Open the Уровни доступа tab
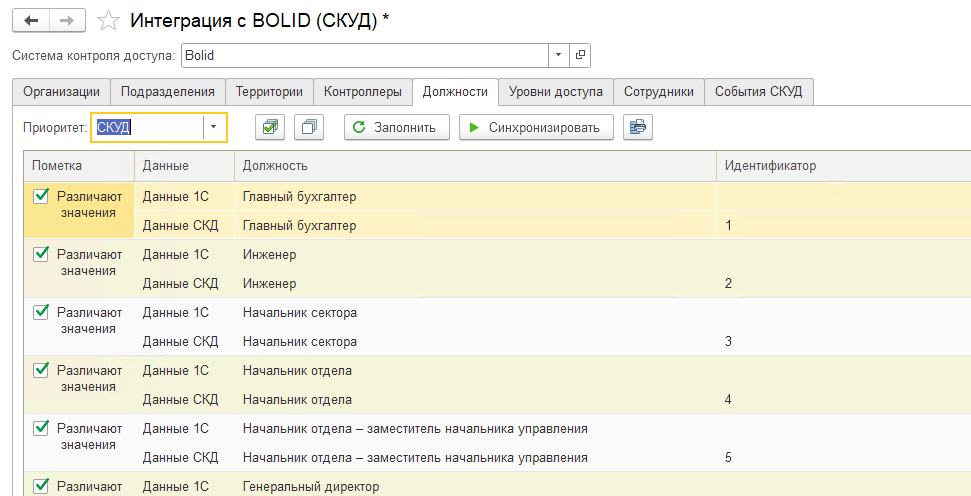 coord(555,91)
